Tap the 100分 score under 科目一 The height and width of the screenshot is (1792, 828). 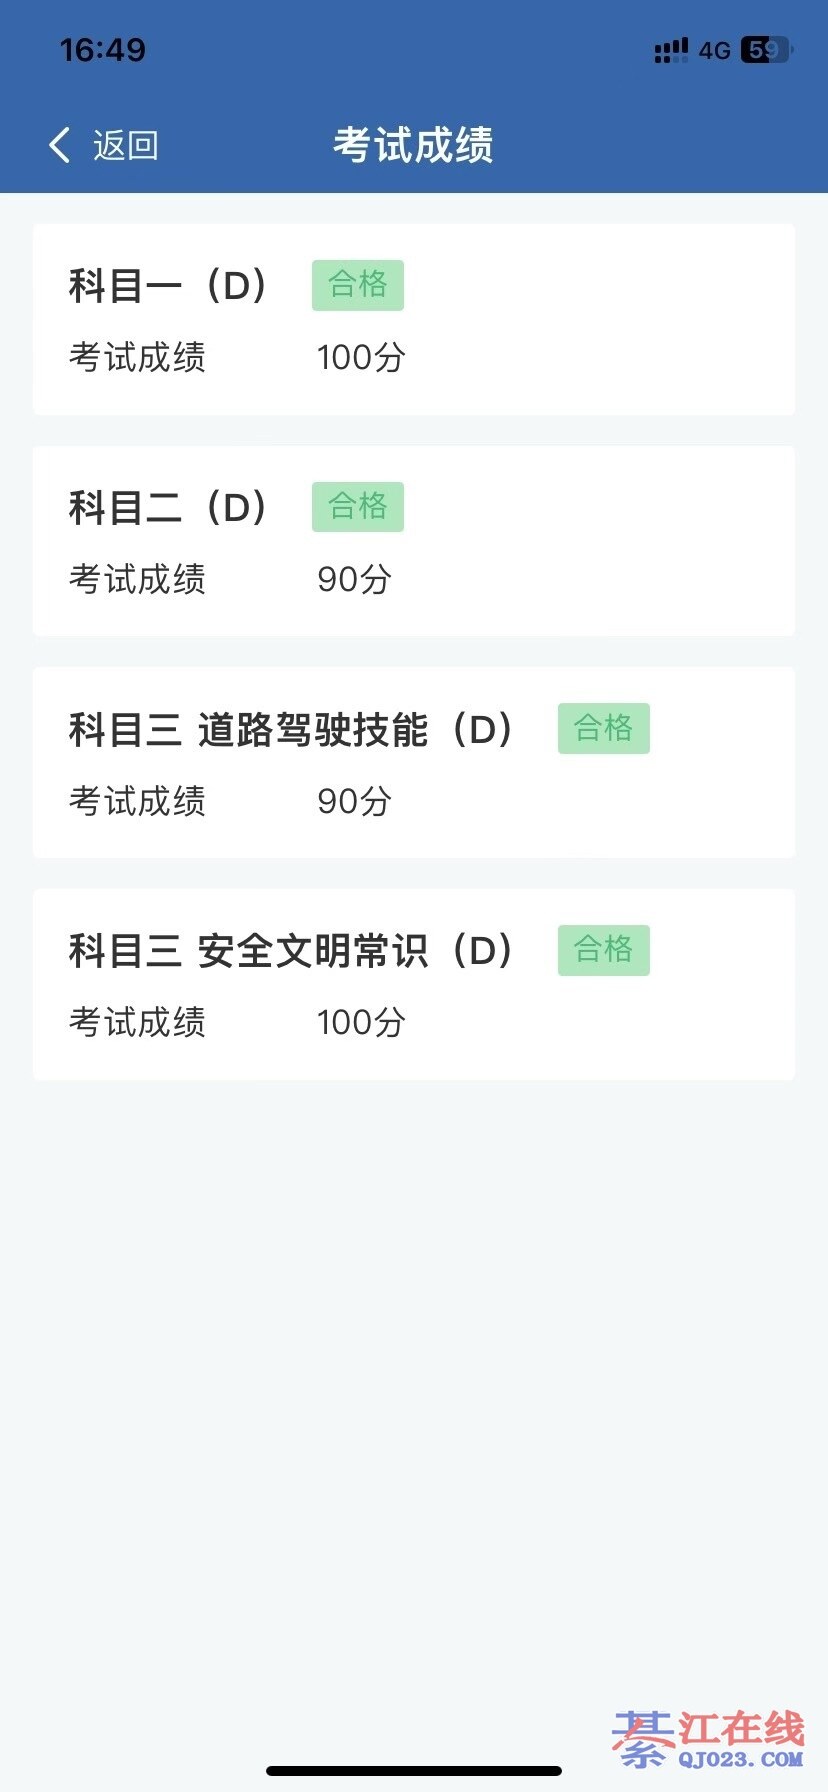361,357
